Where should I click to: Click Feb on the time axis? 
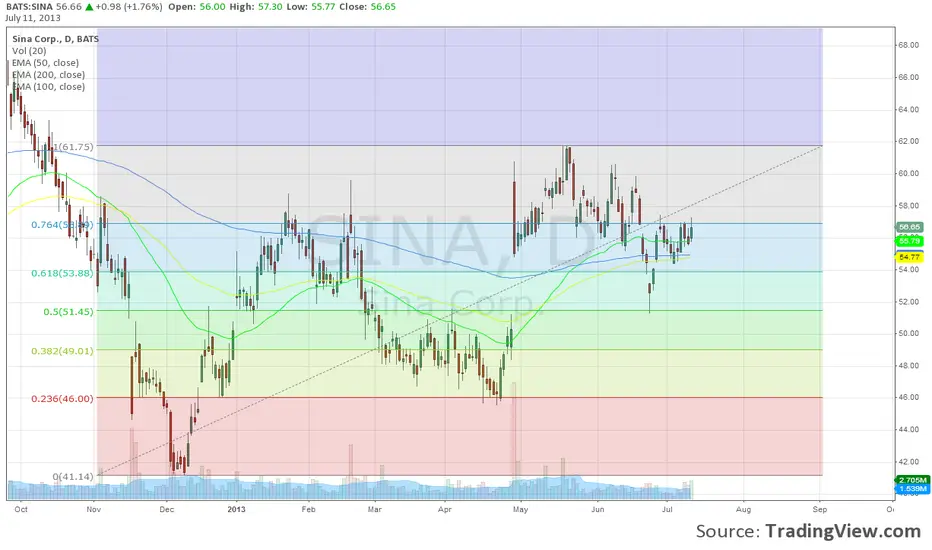(x=308, y=510)
